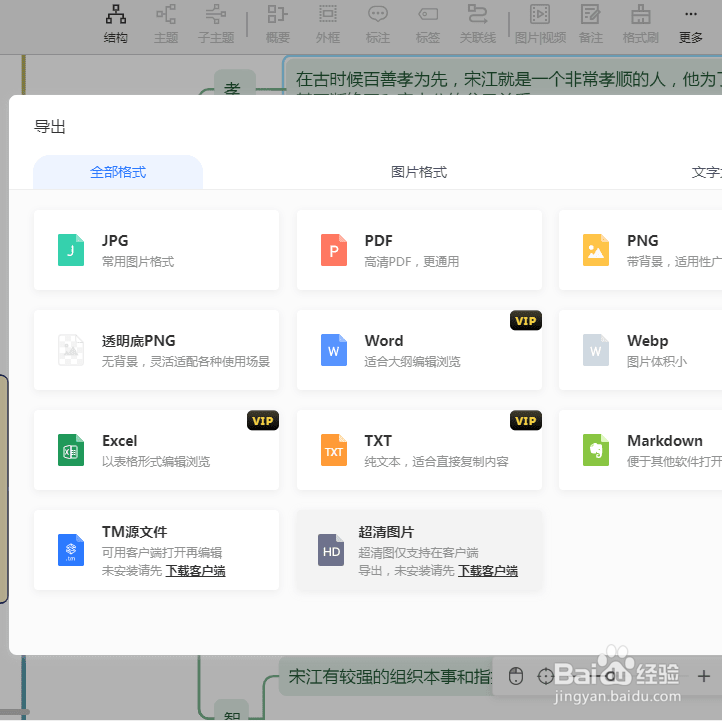
Task: Export as PNG with background
Action: (x=640, y=250)
